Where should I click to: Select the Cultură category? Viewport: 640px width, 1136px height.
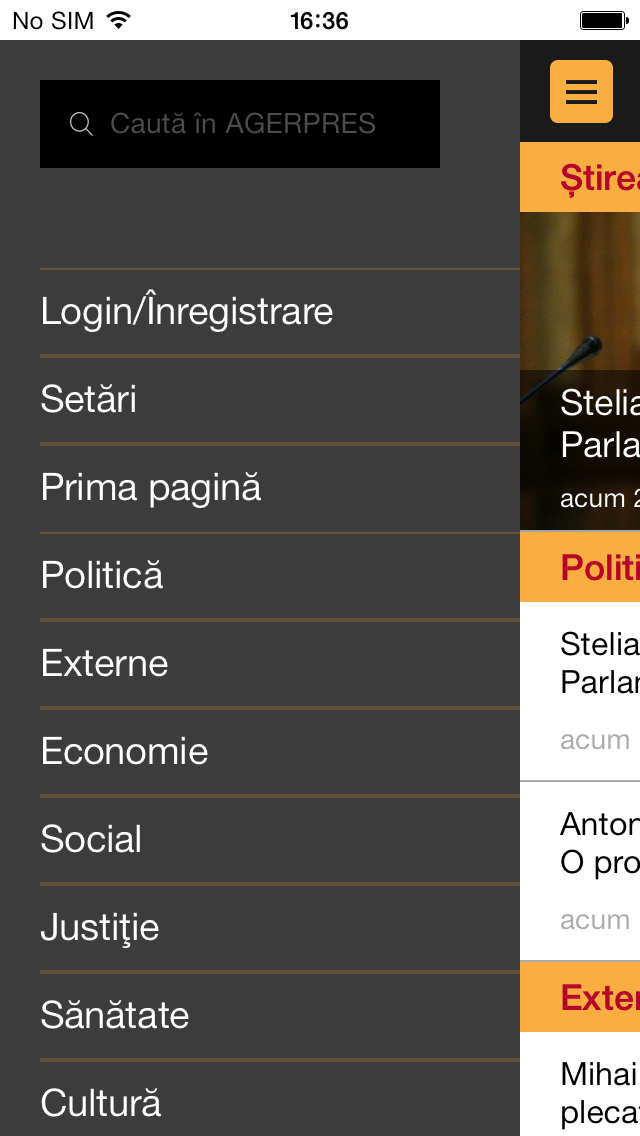click(x=280, y=1099)
